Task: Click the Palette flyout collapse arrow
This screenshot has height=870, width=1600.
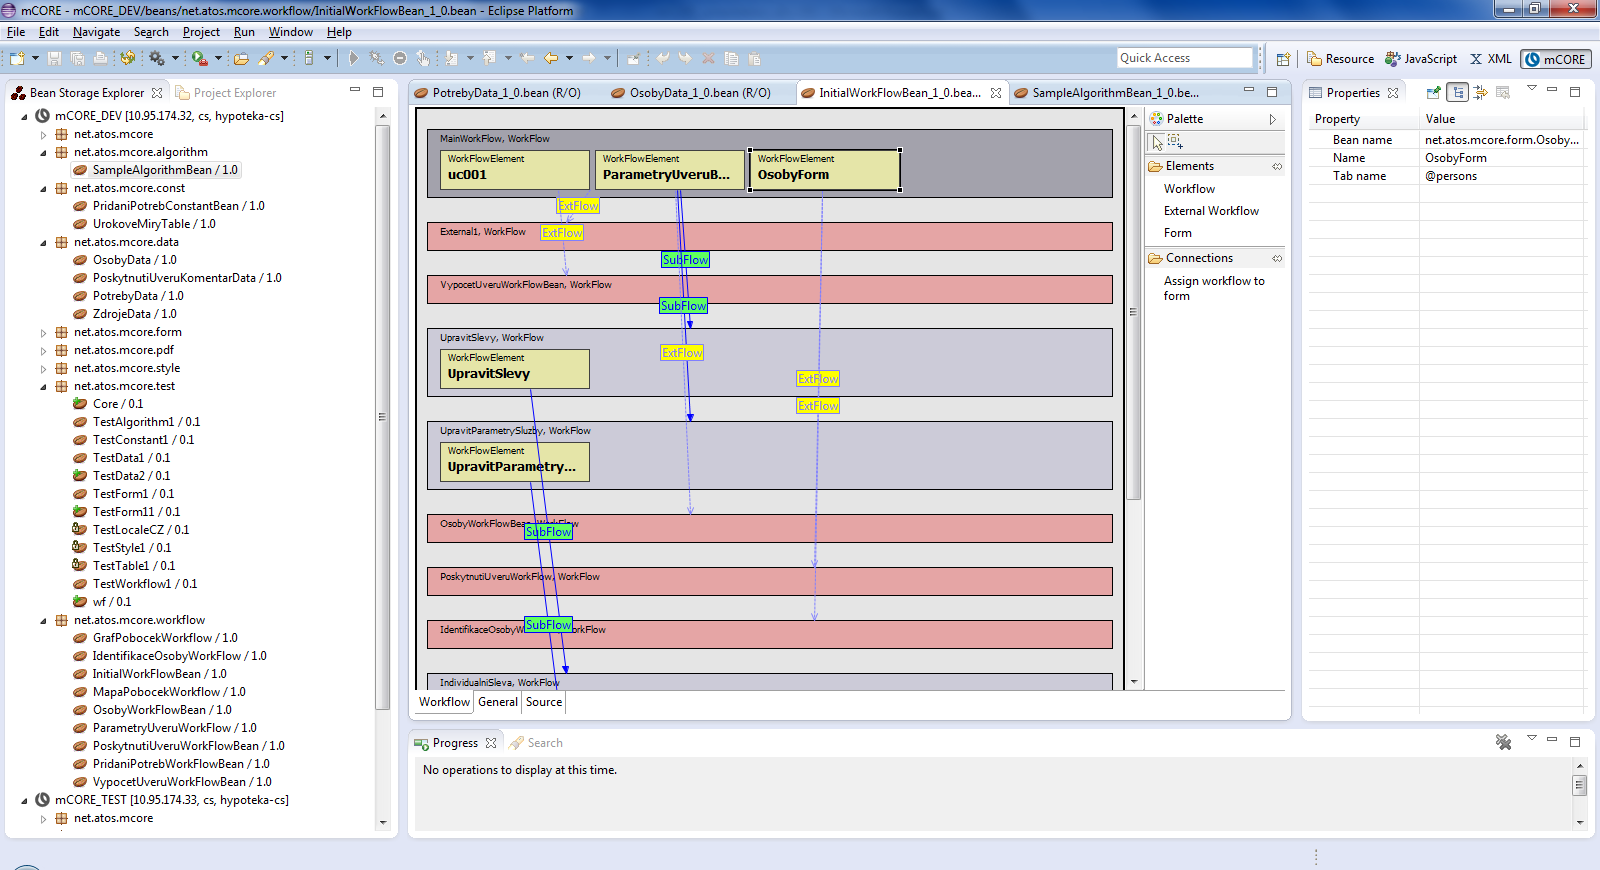Action: (x=1273, y=119)
